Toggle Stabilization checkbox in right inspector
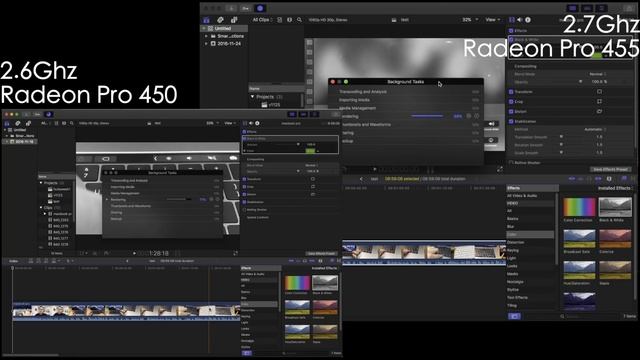The image size is (640, 360). pyautogui.click(x=511, y=122)
